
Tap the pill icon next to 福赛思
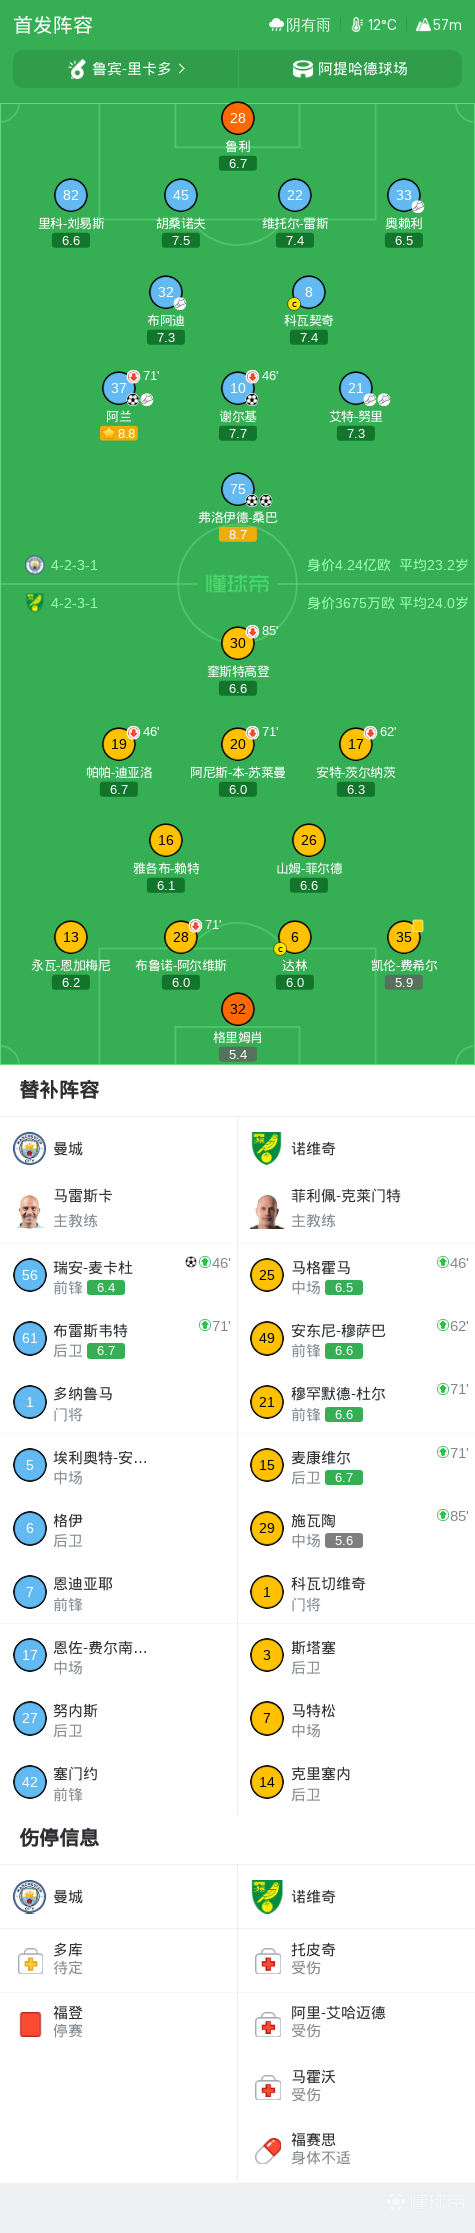(x=268, y=2150)
